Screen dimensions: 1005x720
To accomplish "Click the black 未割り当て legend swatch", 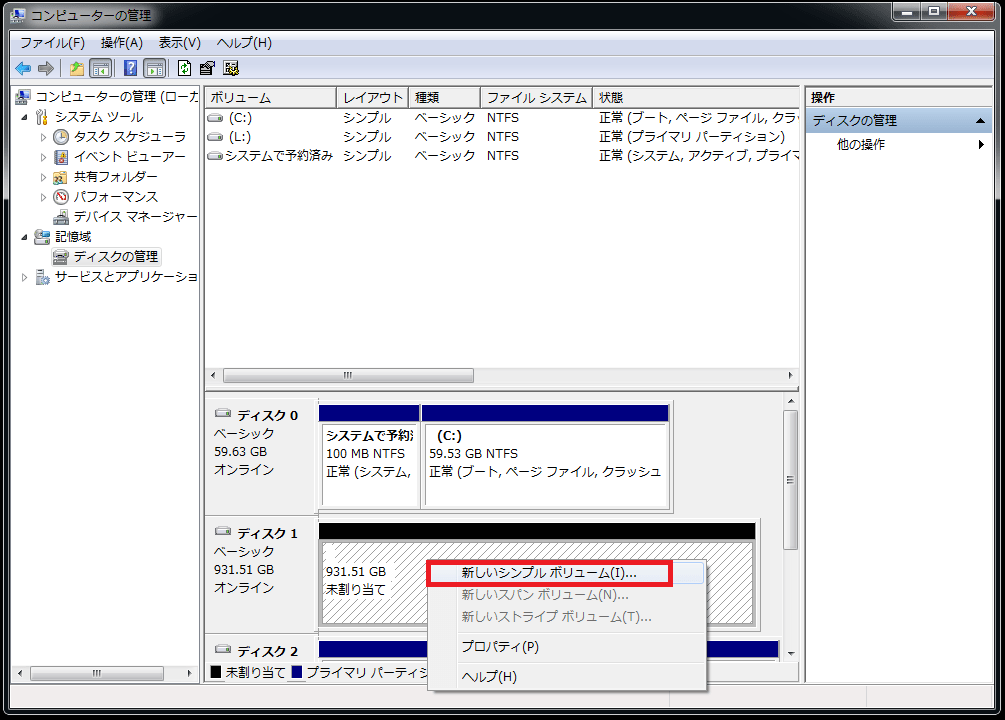I will coord(216,672).
